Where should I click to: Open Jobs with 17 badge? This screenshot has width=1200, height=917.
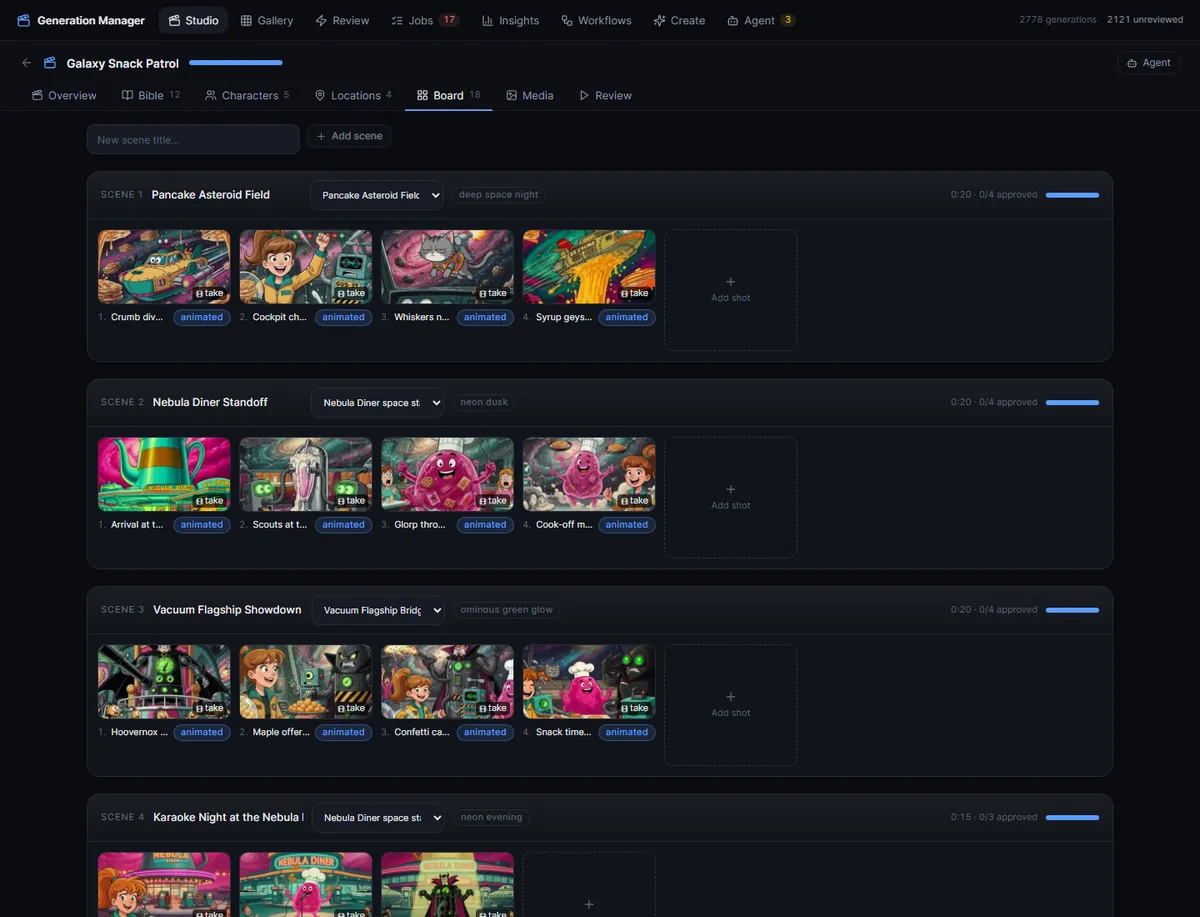pyautogui.click(x=425, y=20)
